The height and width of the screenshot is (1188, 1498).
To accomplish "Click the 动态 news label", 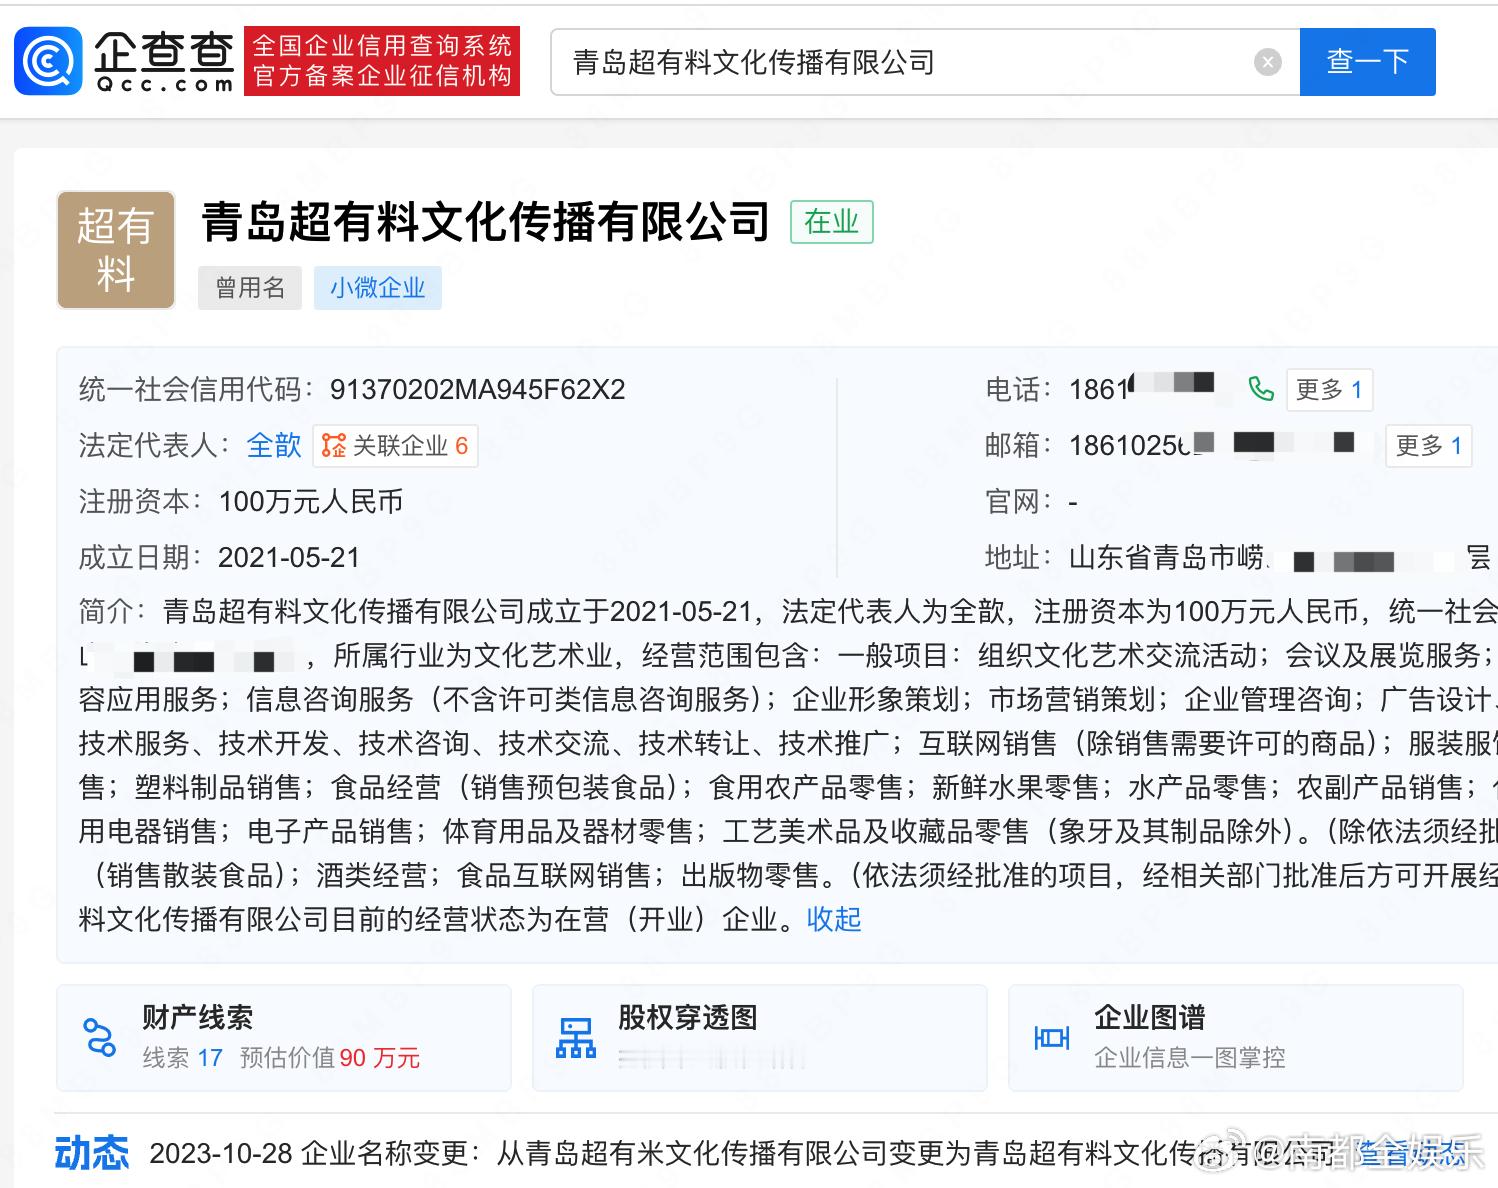I will click(x=92, y=1153).
